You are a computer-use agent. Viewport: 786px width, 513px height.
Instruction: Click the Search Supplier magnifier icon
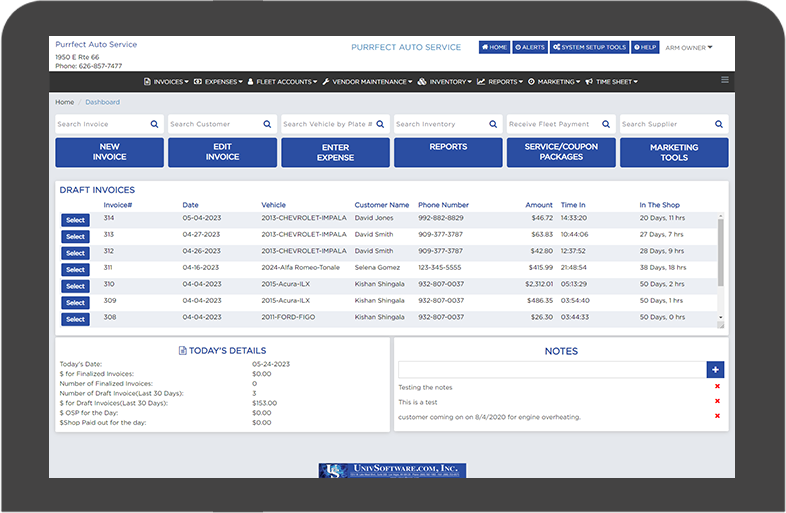[x=719, y=124]
